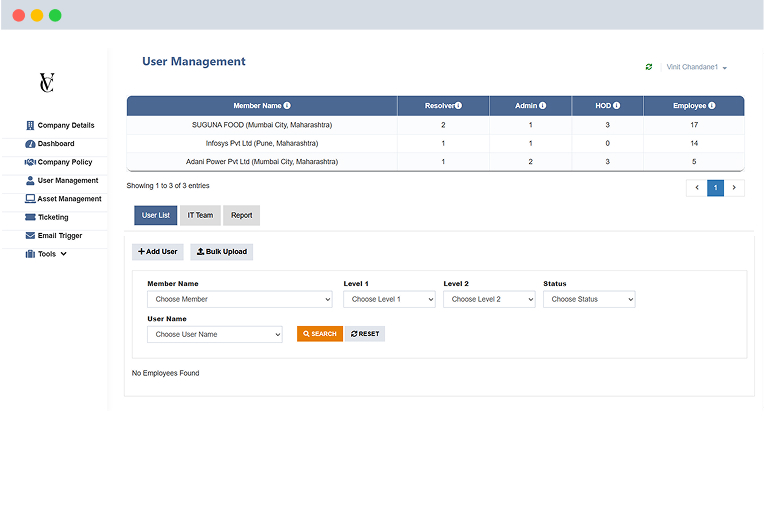Click the VC logo in the sidebar

click(46, 82)
